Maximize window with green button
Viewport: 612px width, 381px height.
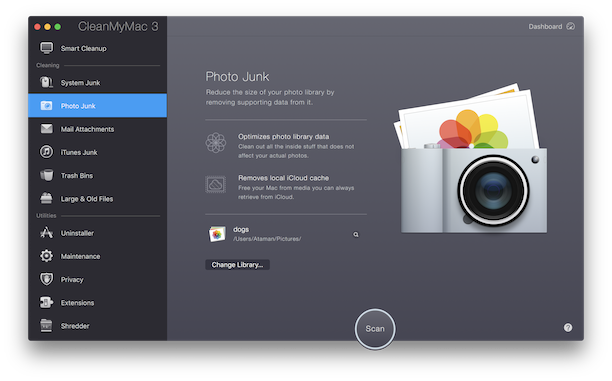coord(57,27)
